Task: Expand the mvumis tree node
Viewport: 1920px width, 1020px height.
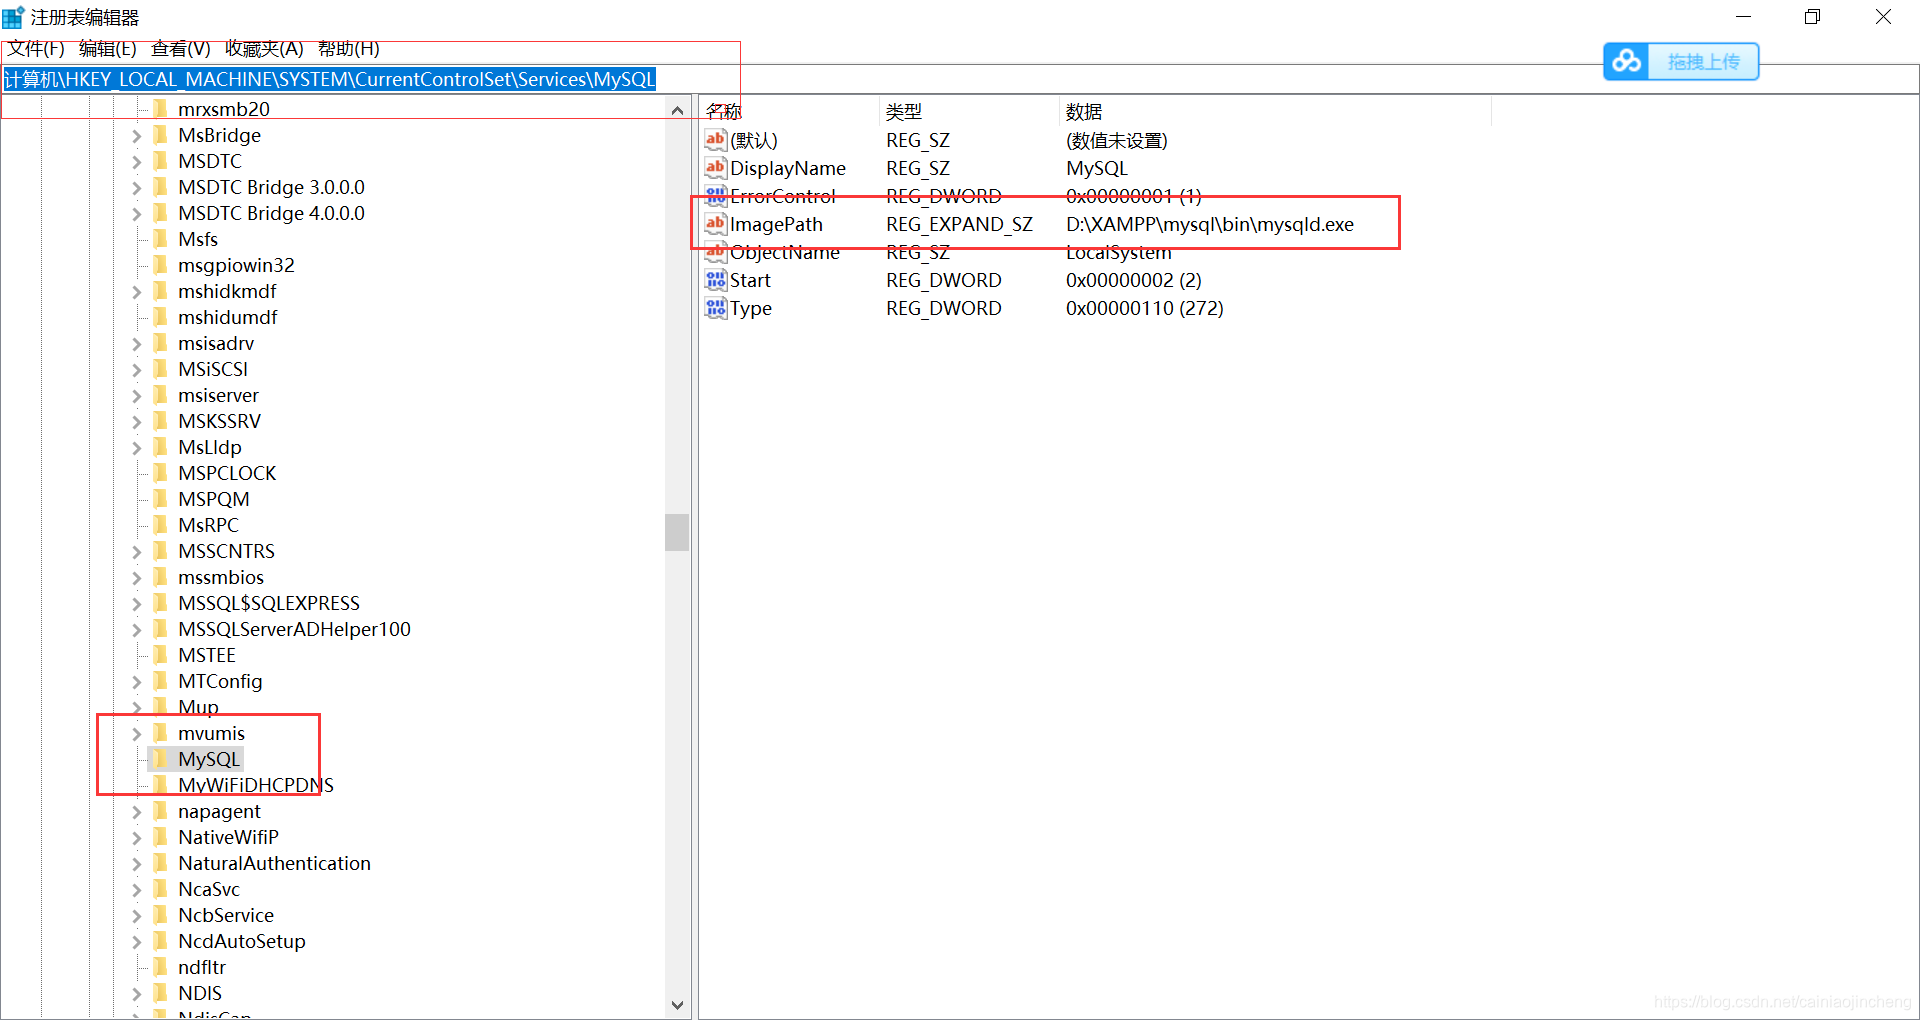Action: [137, 733]
